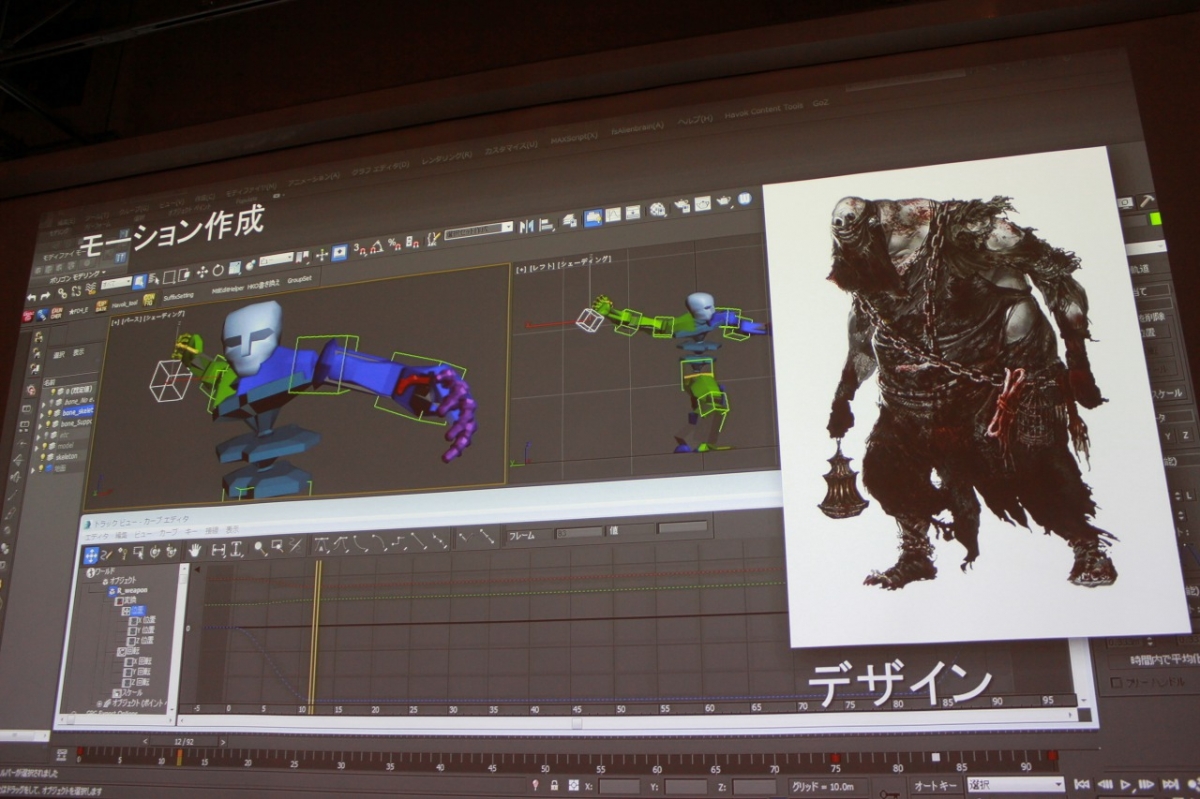Select the magnifier Zoom tool in curve editor
Screen dimensions: 1200x799
259,547
